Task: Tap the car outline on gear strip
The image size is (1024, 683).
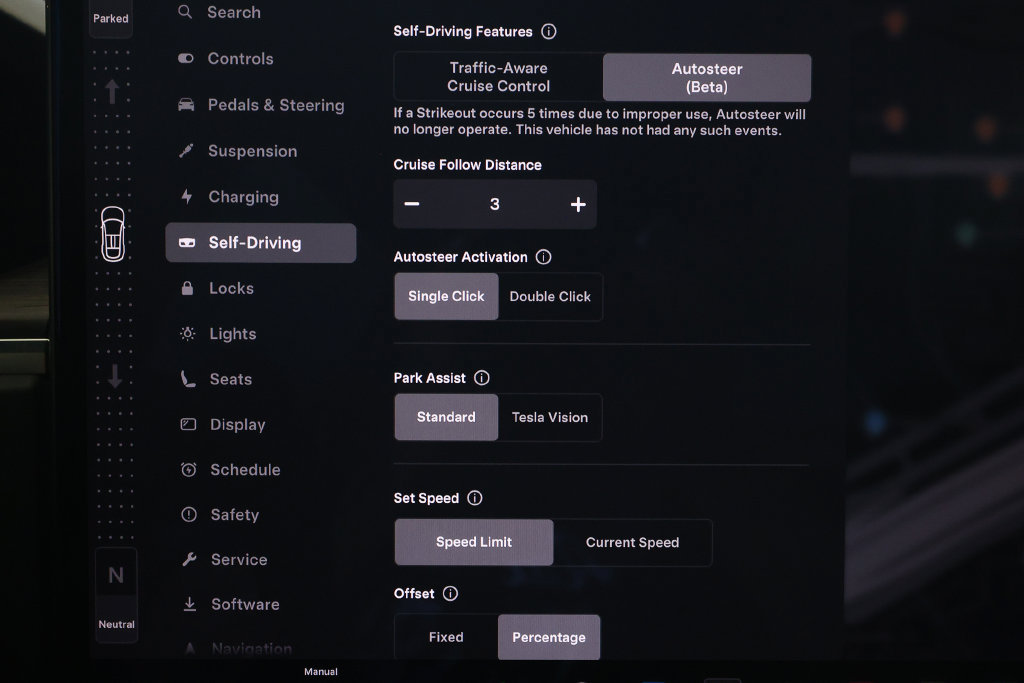Action: [113, 234]
